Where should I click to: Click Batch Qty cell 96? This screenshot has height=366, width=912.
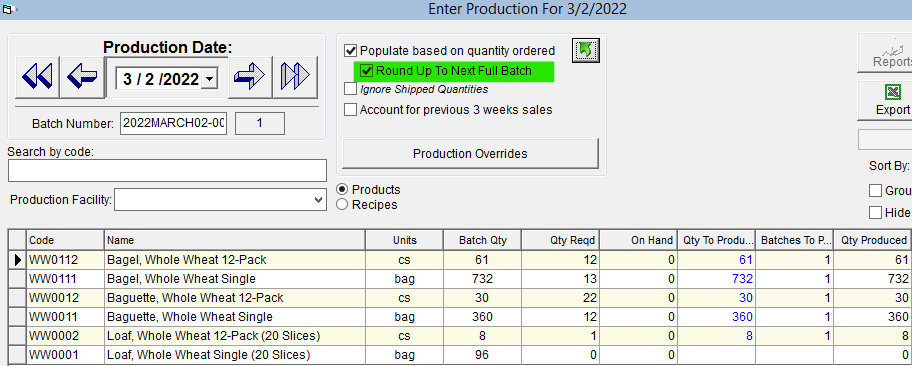pos(482,355)
